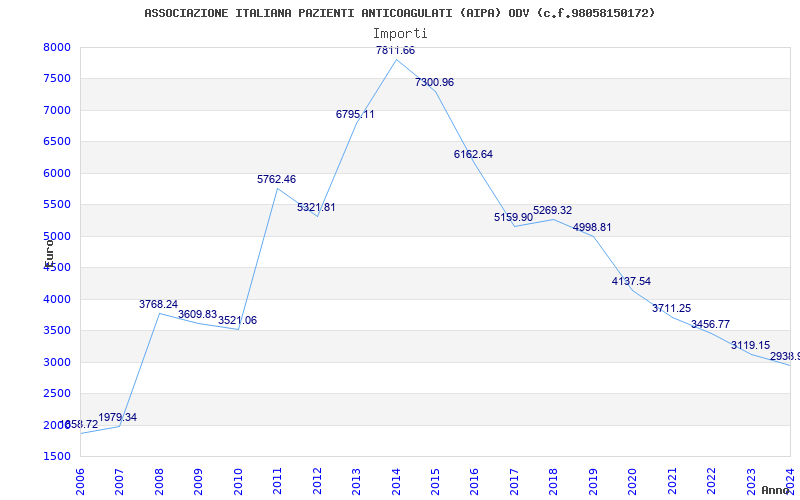Click the x-axis year 2016
800x500 pixels.
pos(474,481)
